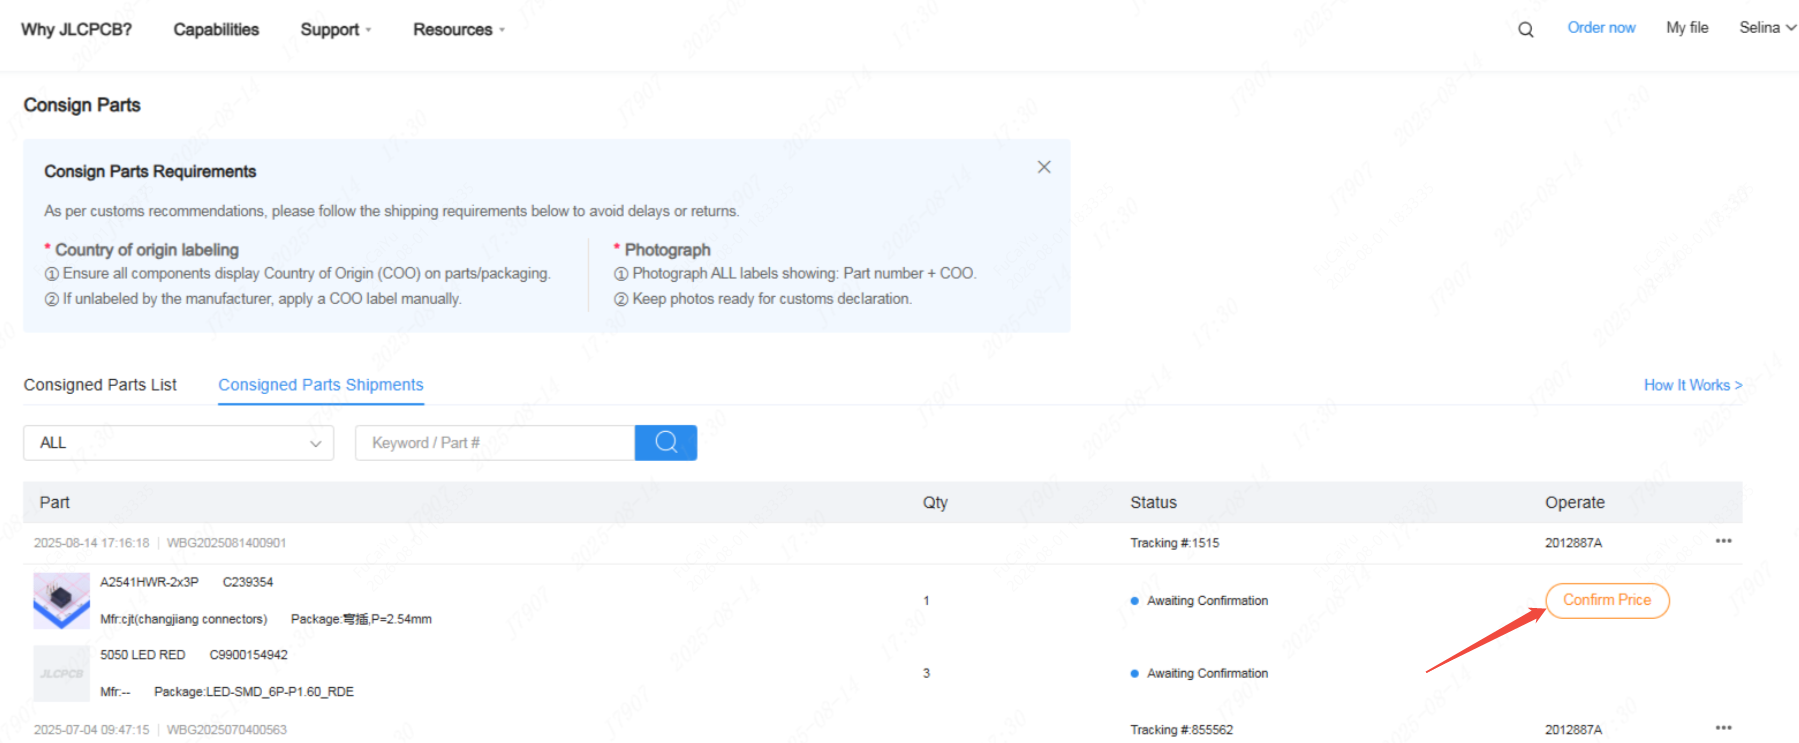Screen dimensions: 1799x743
Task: Expand the Resources menu
Action: coord(459,30)
